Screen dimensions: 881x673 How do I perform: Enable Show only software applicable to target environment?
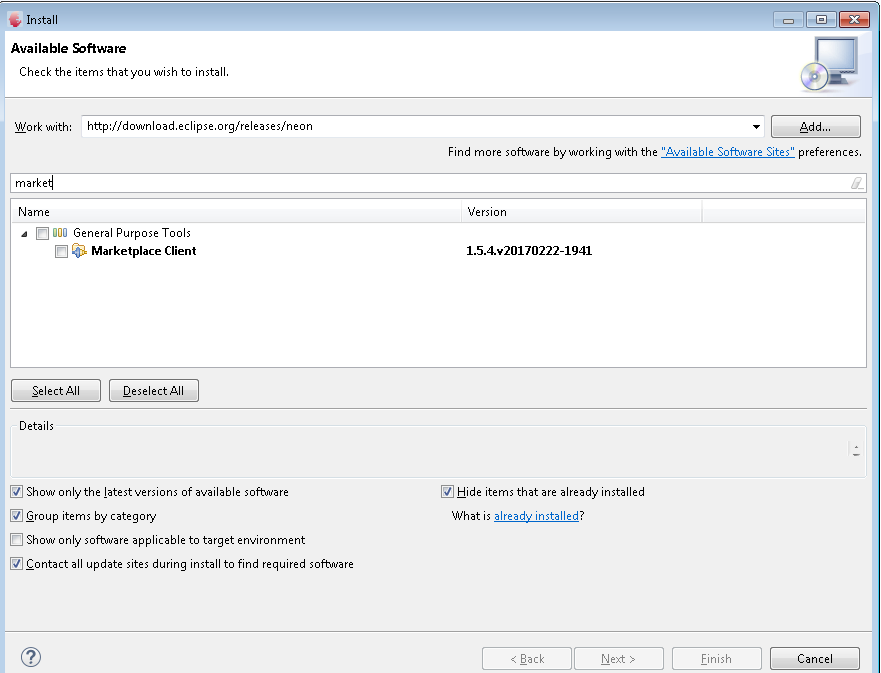coord(16,539)
